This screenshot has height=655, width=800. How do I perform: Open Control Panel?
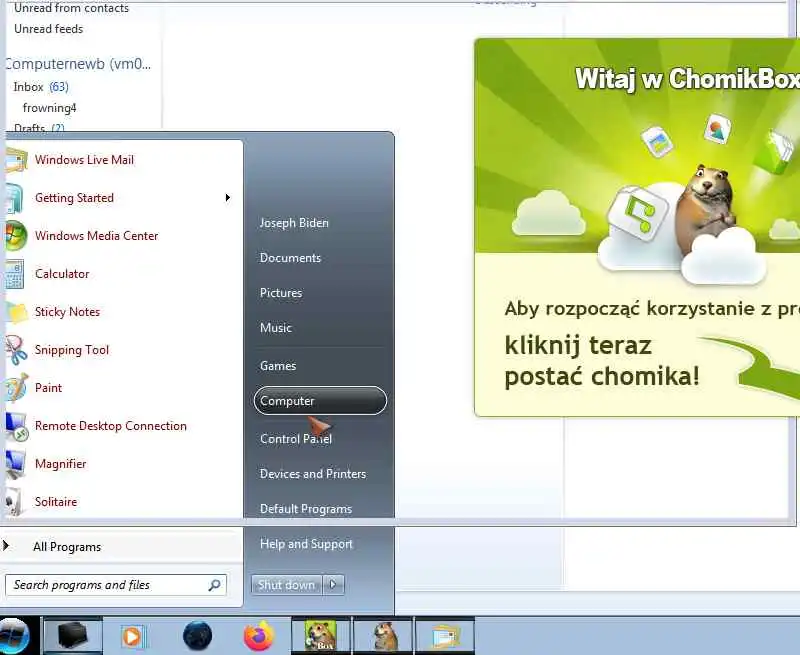(x=295, y=439)
